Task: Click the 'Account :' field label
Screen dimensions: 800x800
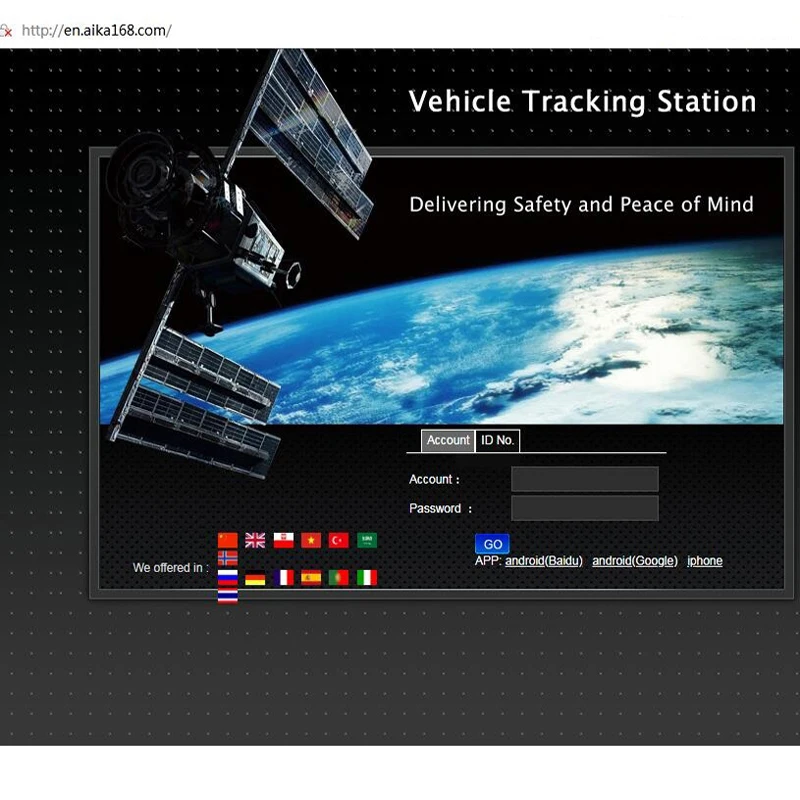Action: (x=434, y=480)
